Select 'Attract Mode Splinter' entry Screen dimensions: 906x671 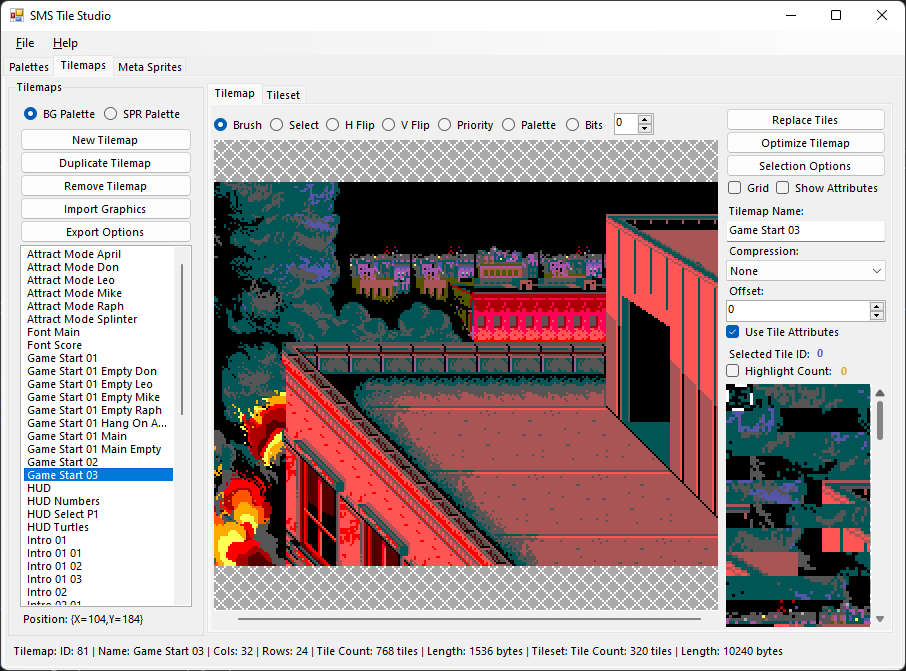click(x=82, y=319)
